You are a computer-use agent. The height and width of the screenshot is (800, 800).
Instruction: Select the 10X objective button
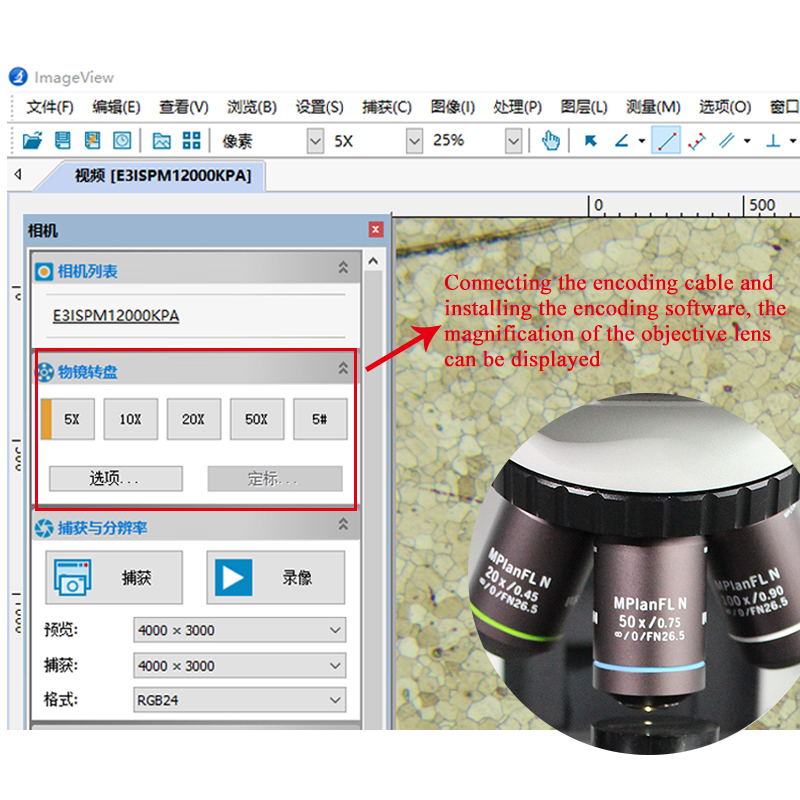[130, 420]
